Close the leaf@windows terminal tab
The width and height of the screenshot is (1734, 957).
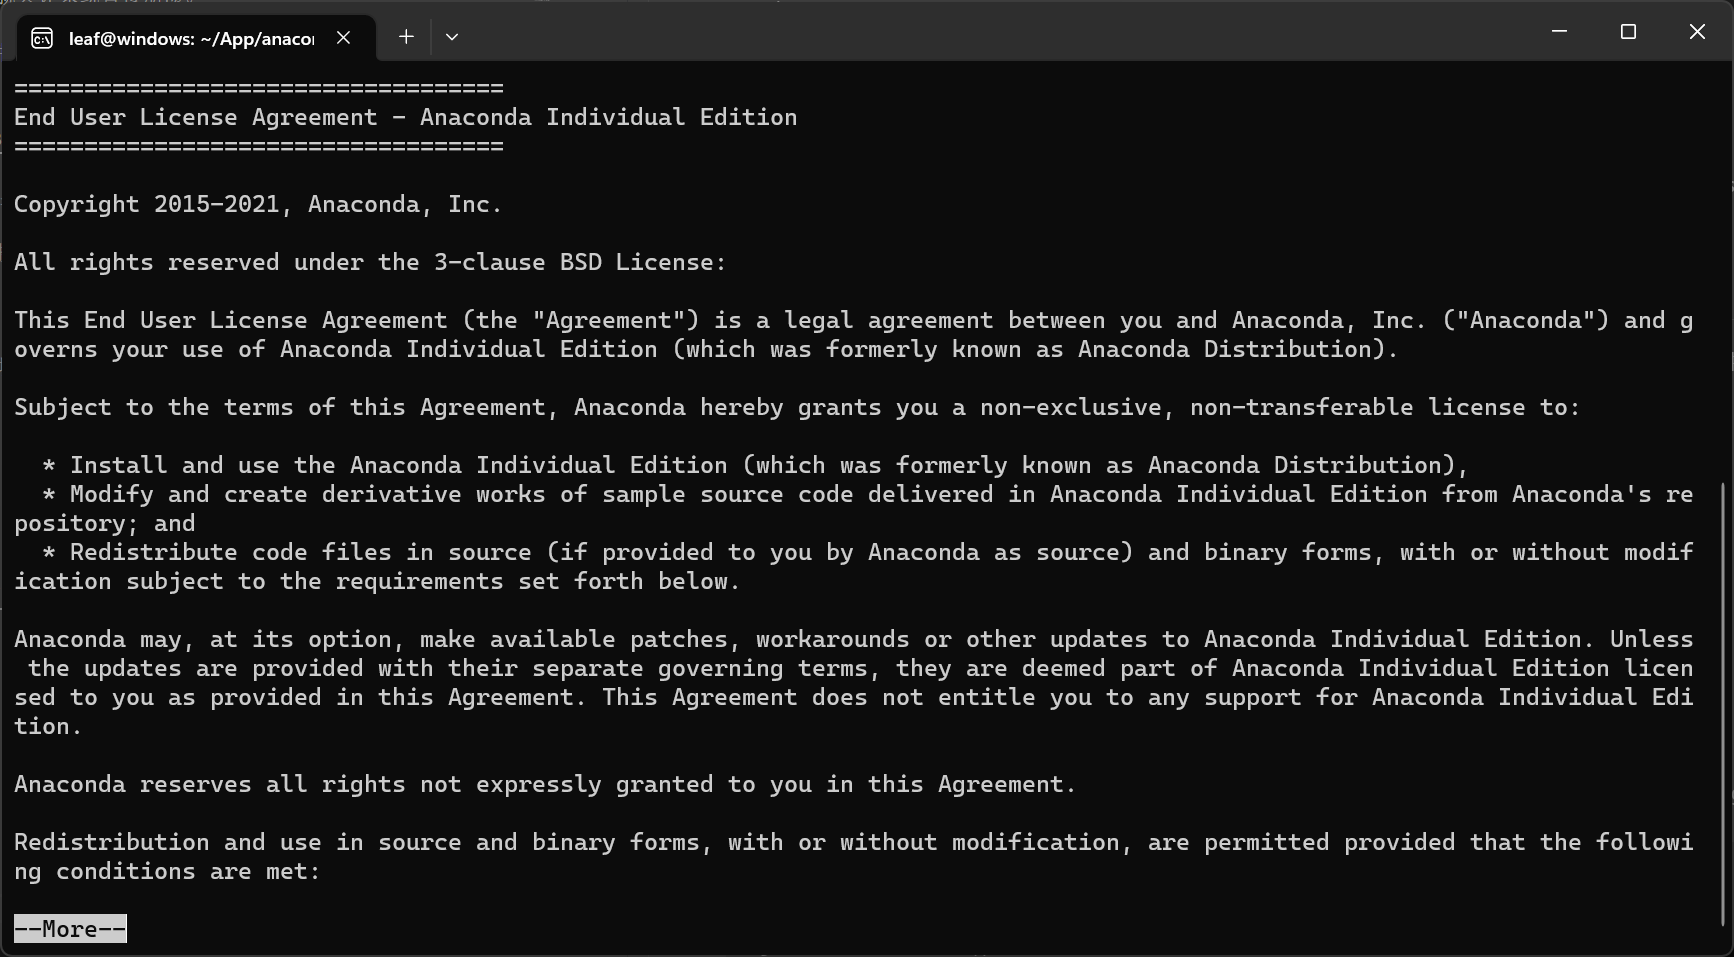pos(343,38)
